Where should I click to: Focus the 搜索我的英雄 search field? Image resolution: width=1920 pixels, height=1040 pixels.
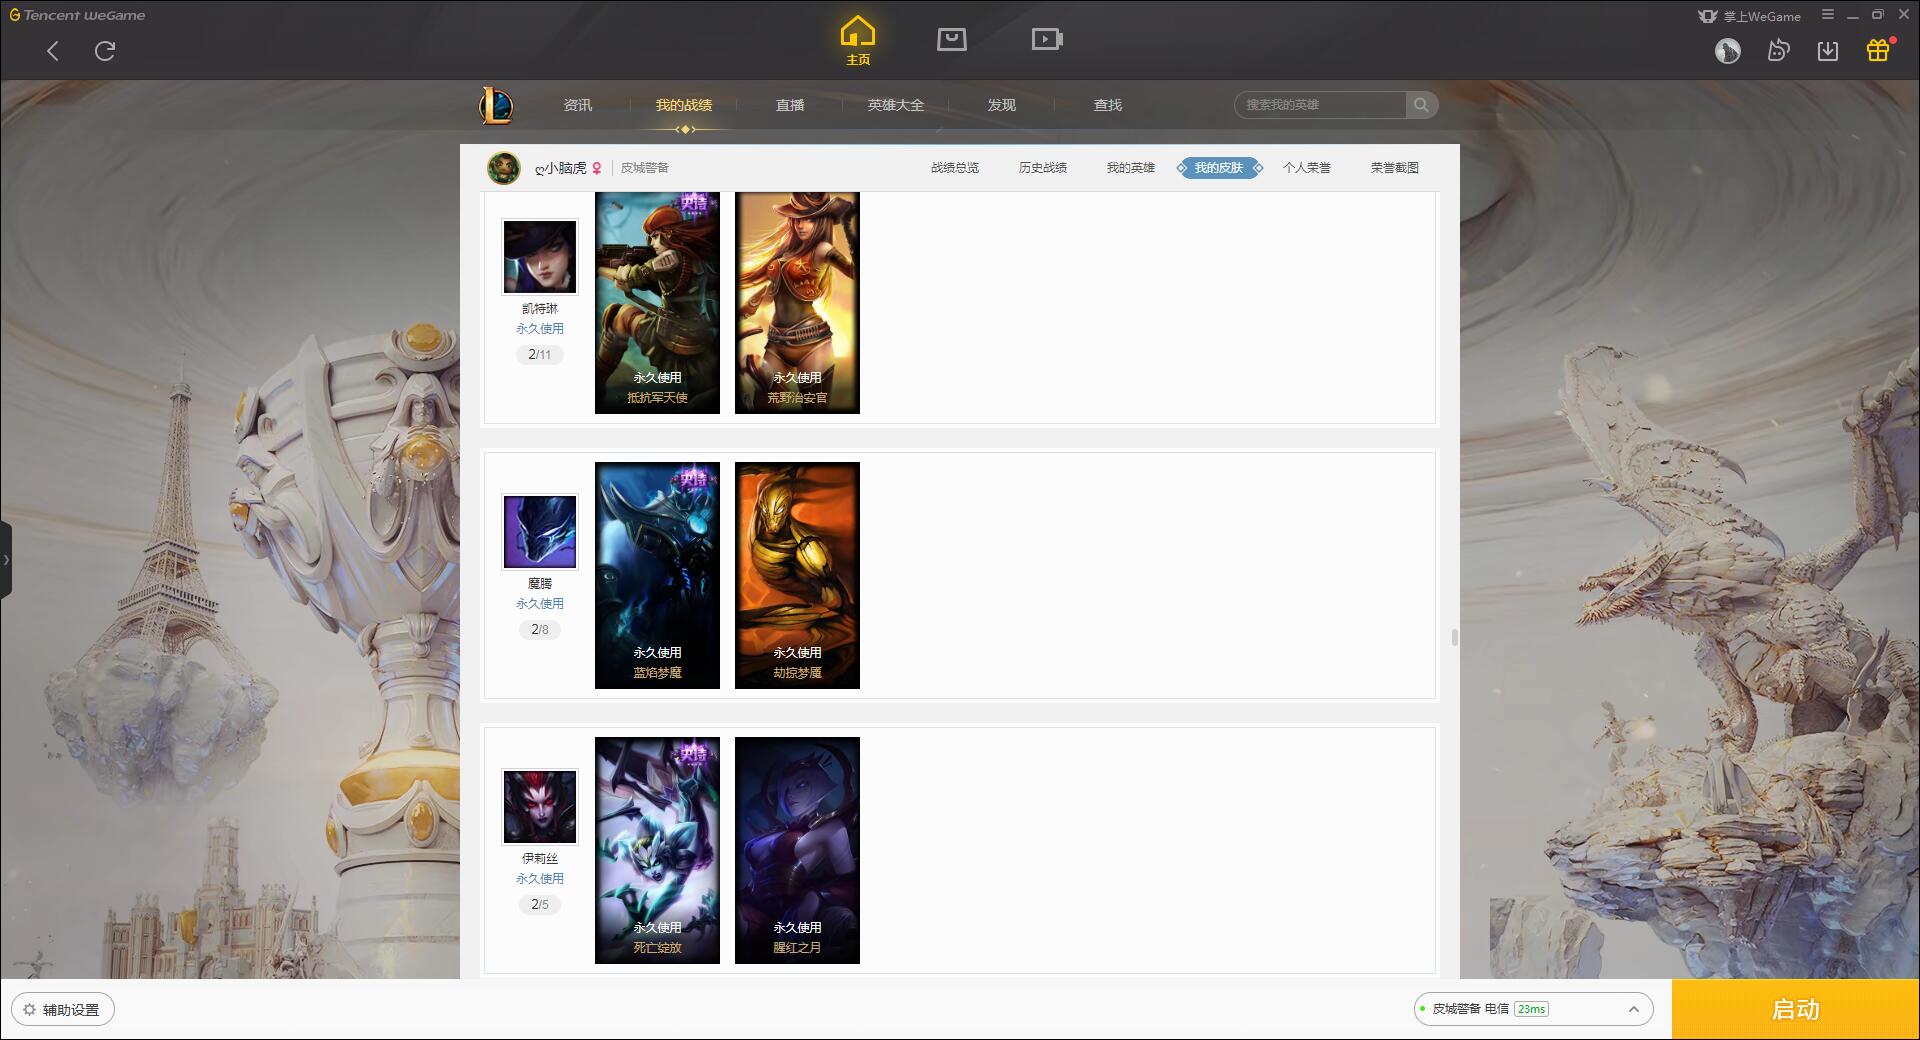click(1320, 105)
